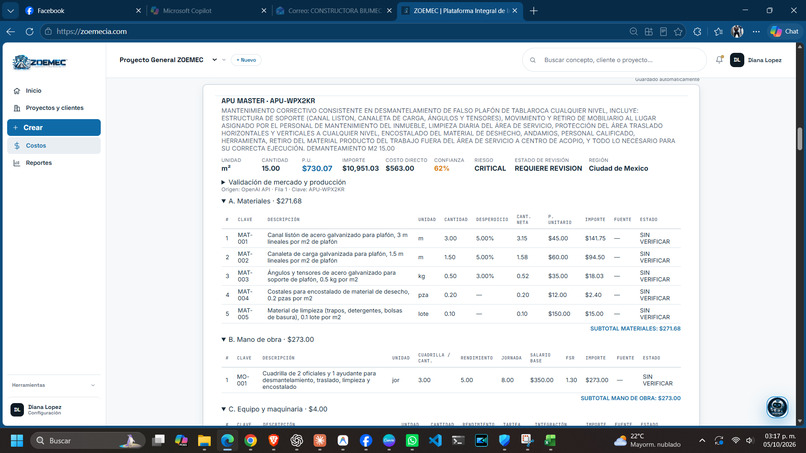Open the Costos section
Image resolution: width=806 pixels, height=453 pixels.
pos(54,146)
